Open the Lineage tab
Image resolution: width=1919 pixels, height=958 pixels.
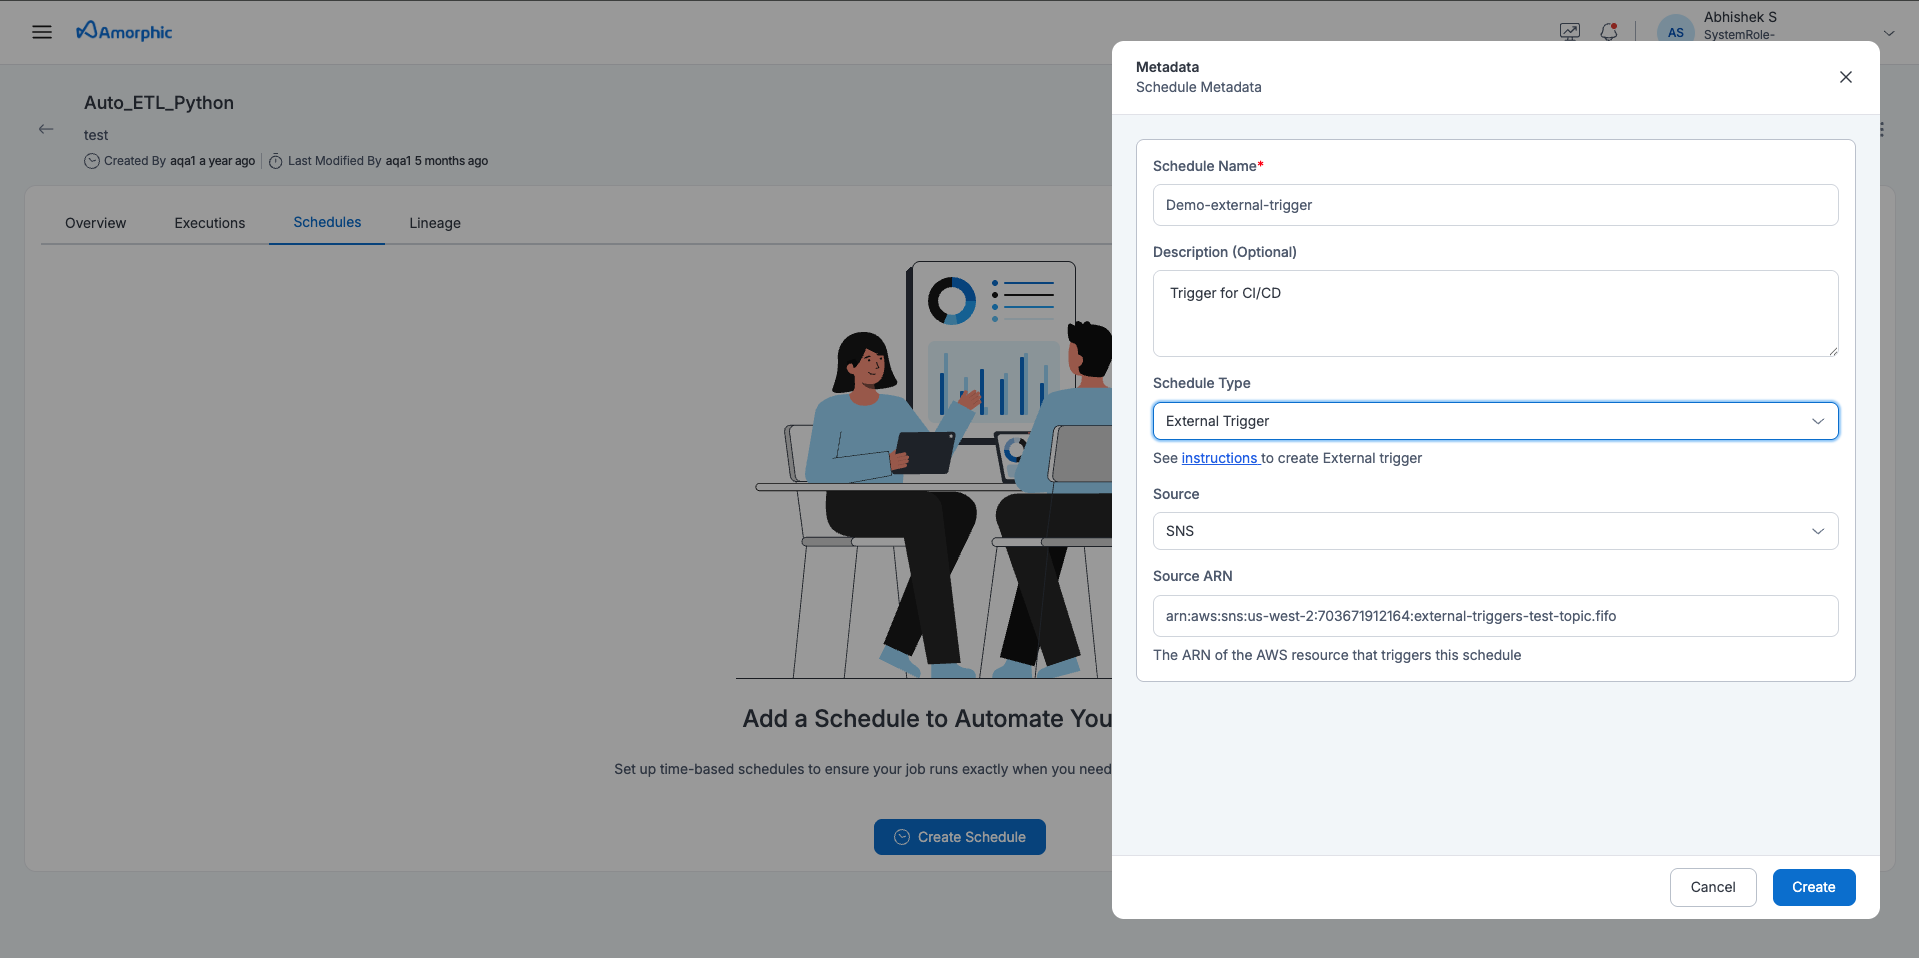435,223
